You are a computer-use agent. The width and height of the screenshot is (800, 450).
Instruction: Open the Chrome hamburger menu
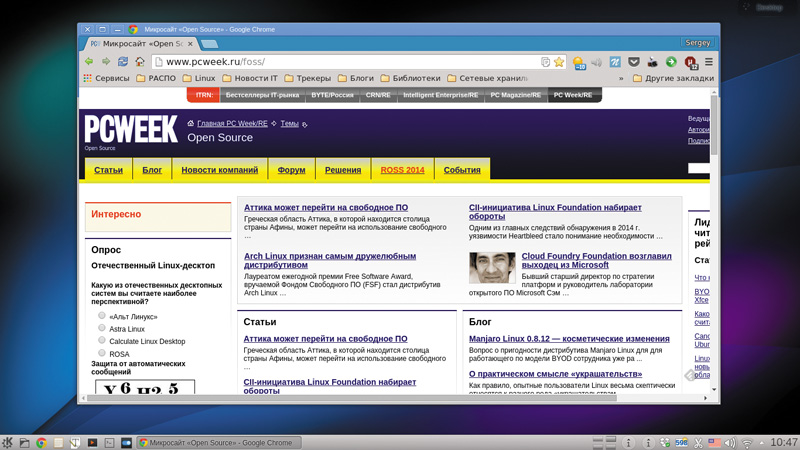click(709, 62)
